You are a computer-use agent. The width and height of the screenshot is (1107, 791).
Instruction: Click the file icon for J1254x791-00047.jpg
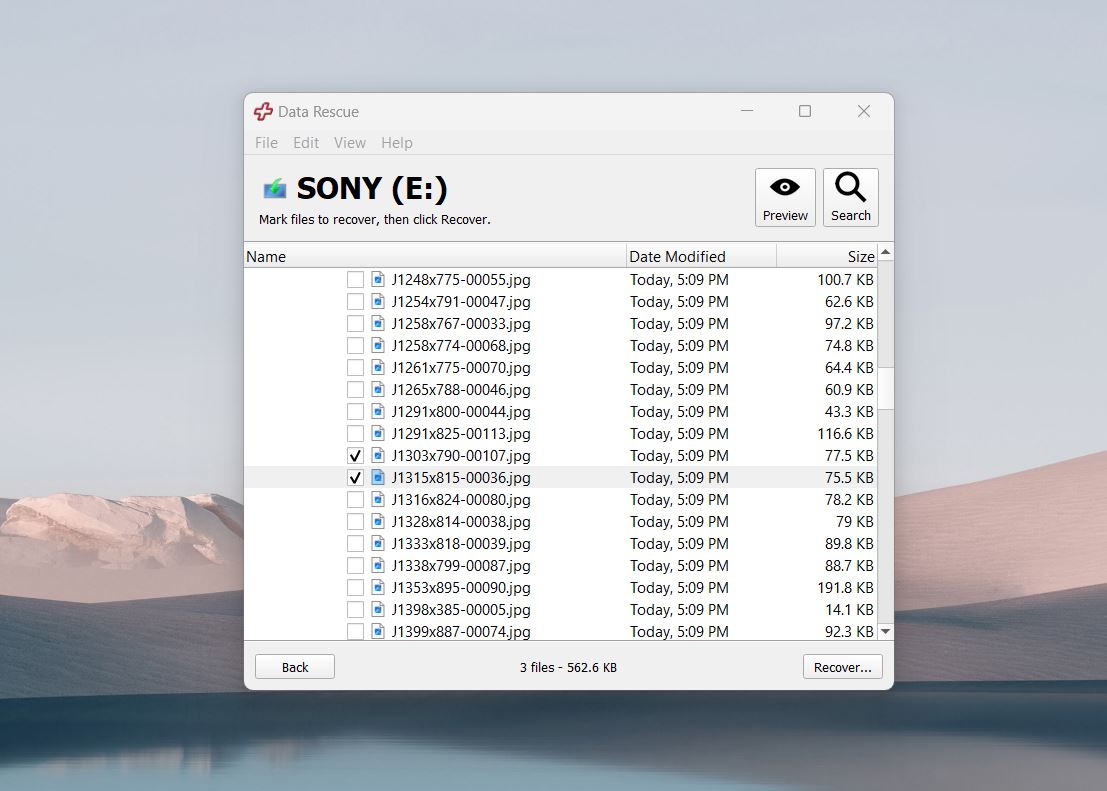coord(378,302)
